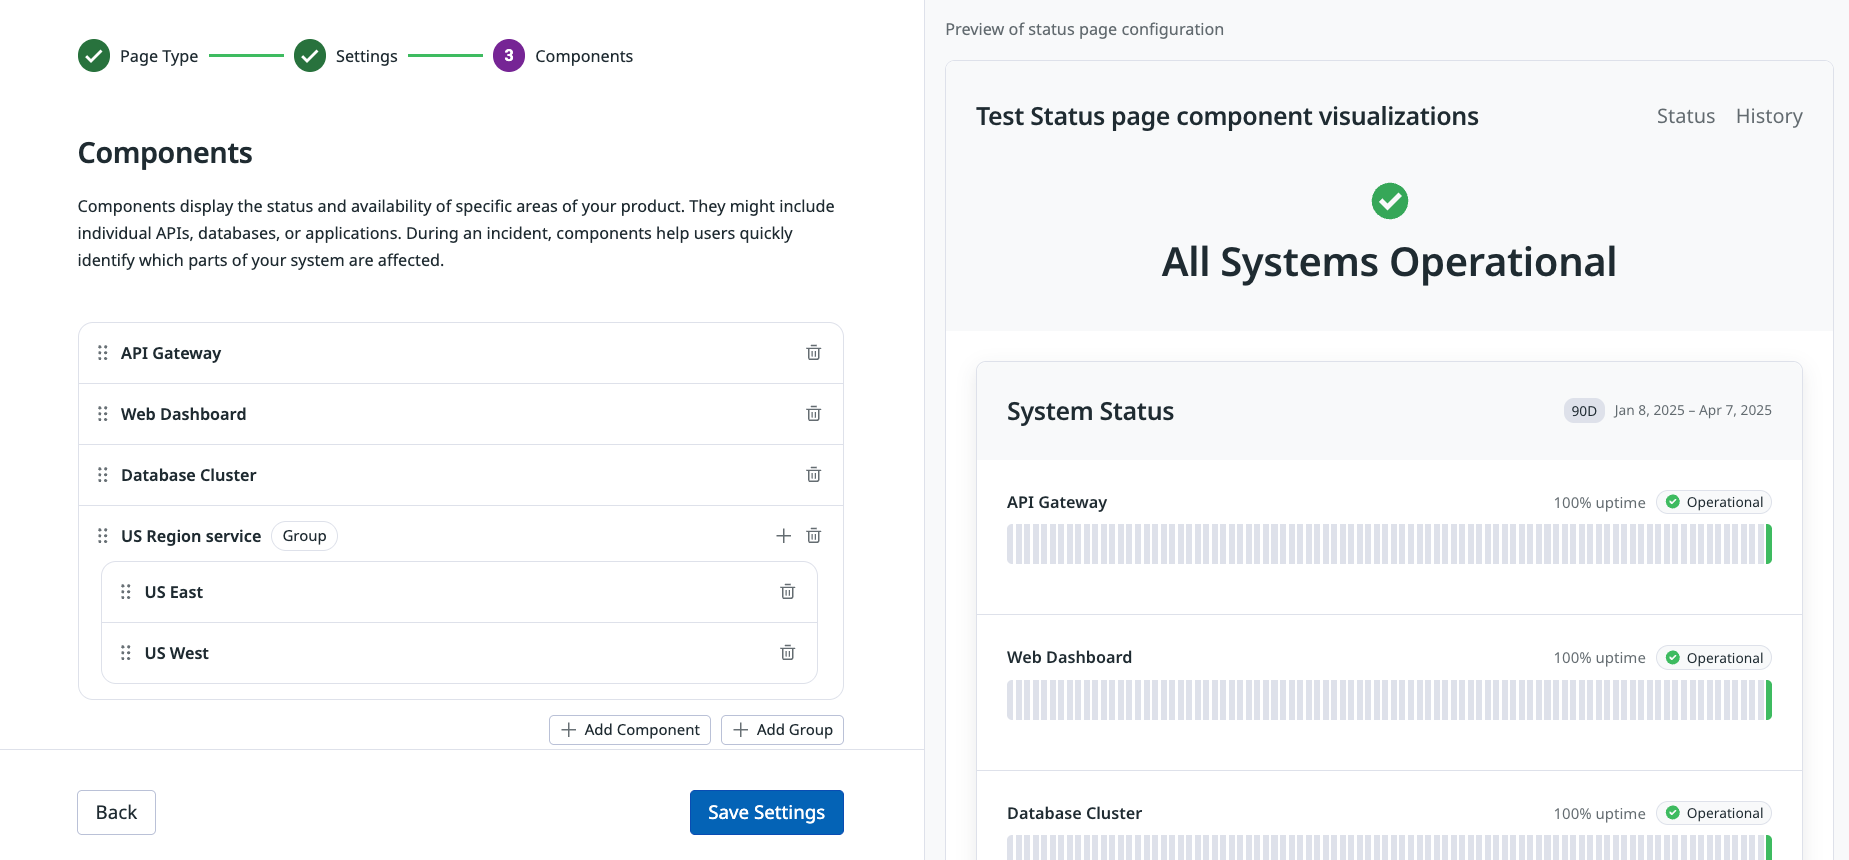The width and height of the screenshot is (1849, 860).
Task: Click trash icon for Web Dashboard
Action: [813, 414]
